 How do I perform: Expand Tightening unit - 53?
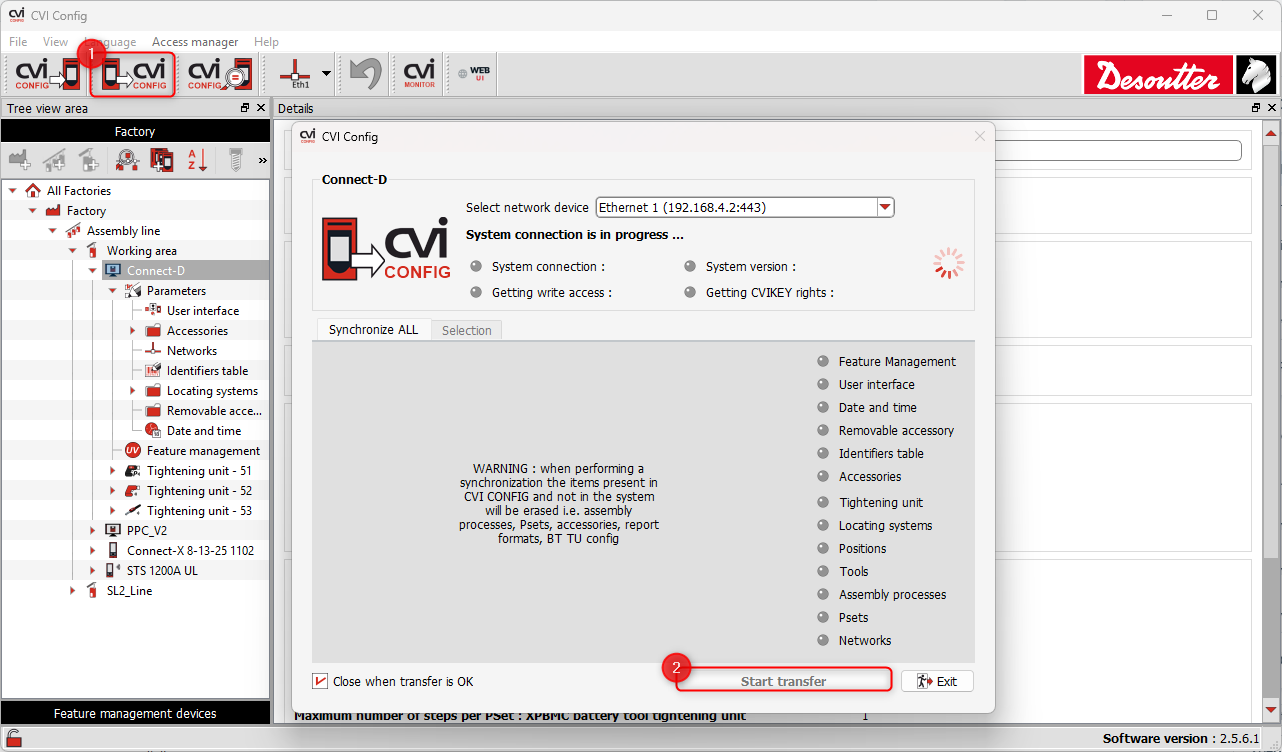113,511
